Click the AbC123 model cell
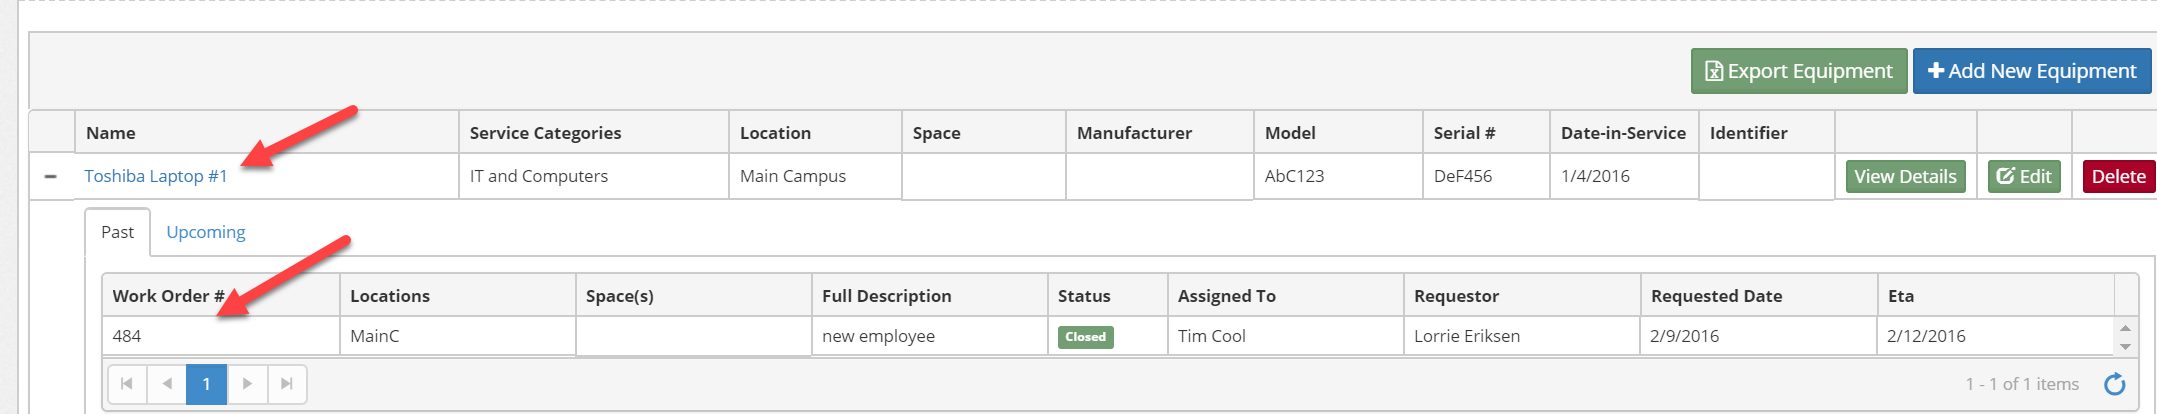 click(1338, 176)
